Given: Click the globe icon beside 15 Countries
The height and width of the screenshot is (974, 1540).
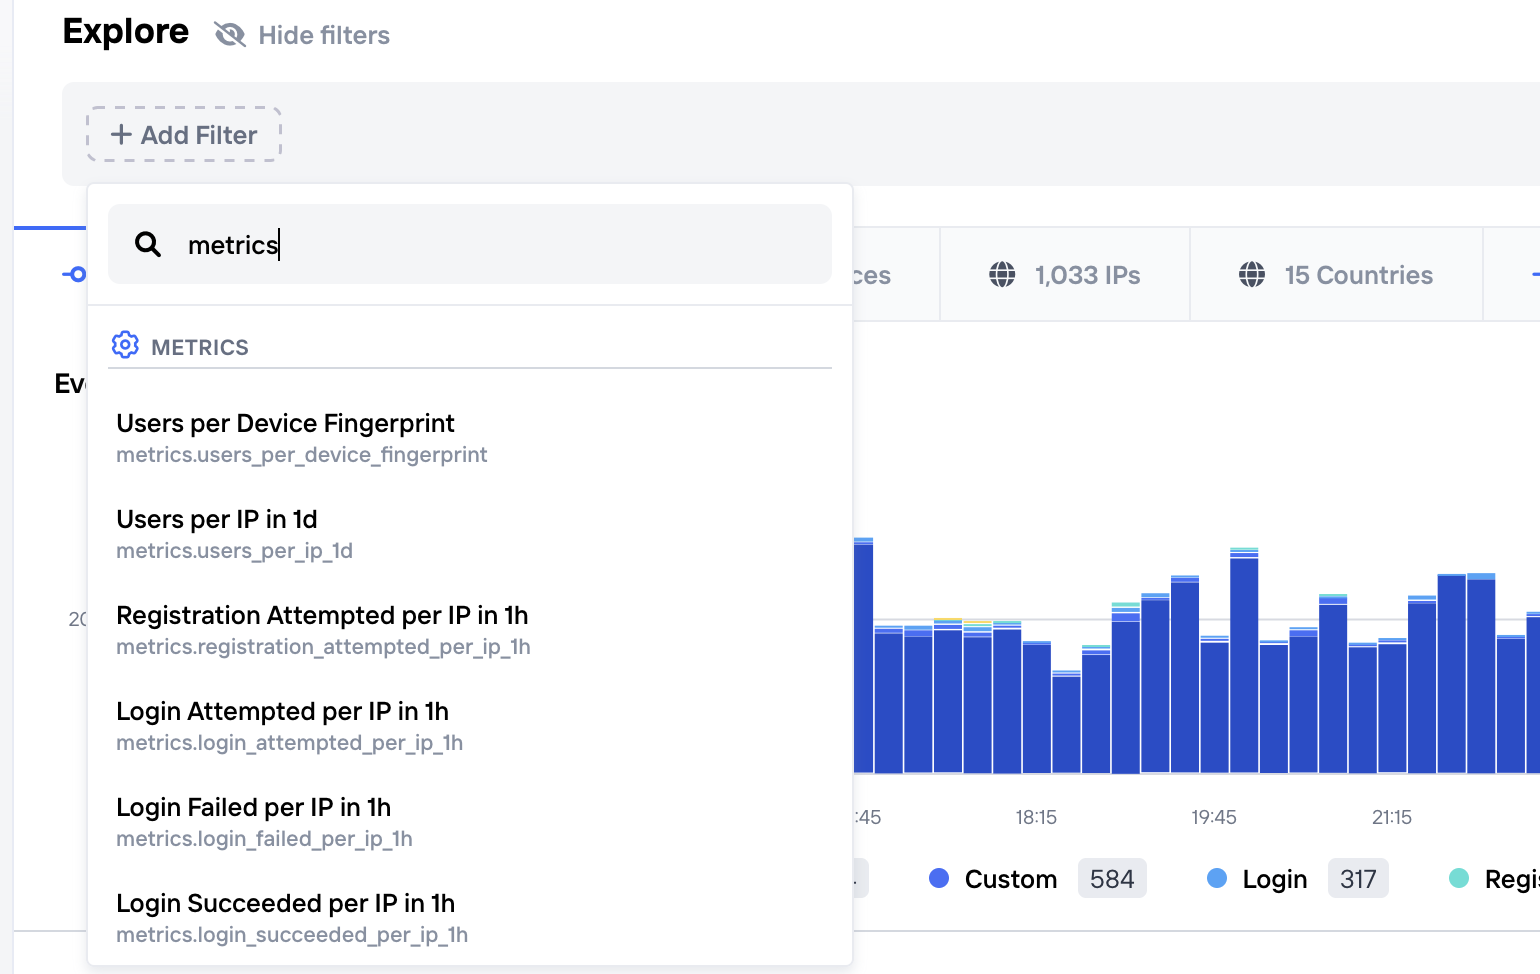Looking at the screenshot, I should (1252, 275).
